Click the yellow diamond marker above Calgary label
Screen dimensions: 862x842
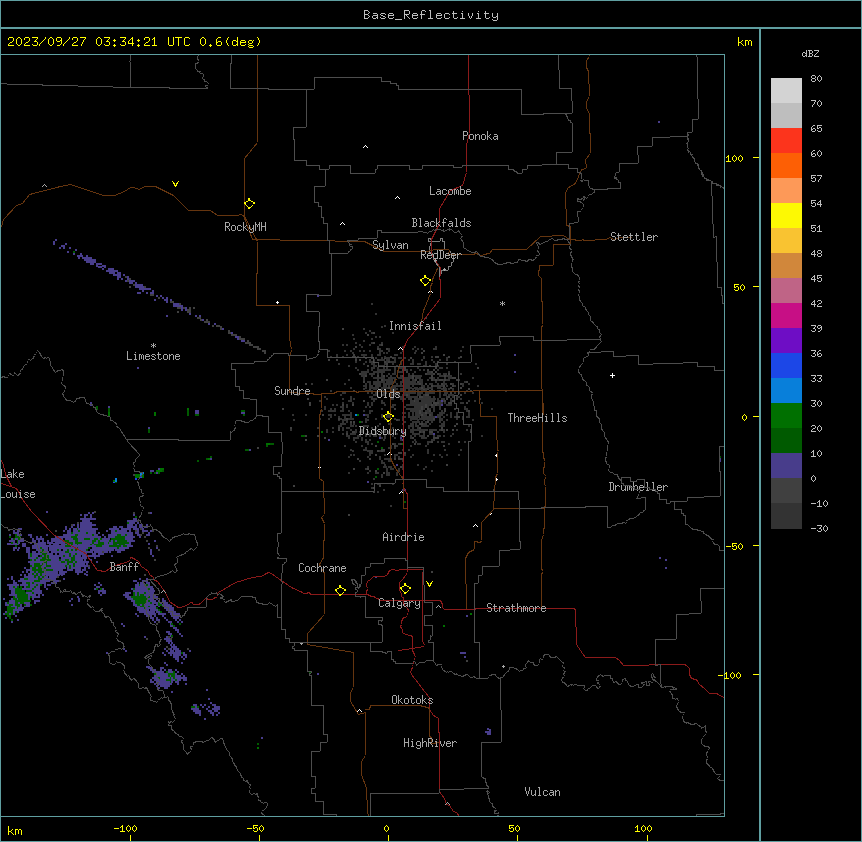tap(406, 588)
